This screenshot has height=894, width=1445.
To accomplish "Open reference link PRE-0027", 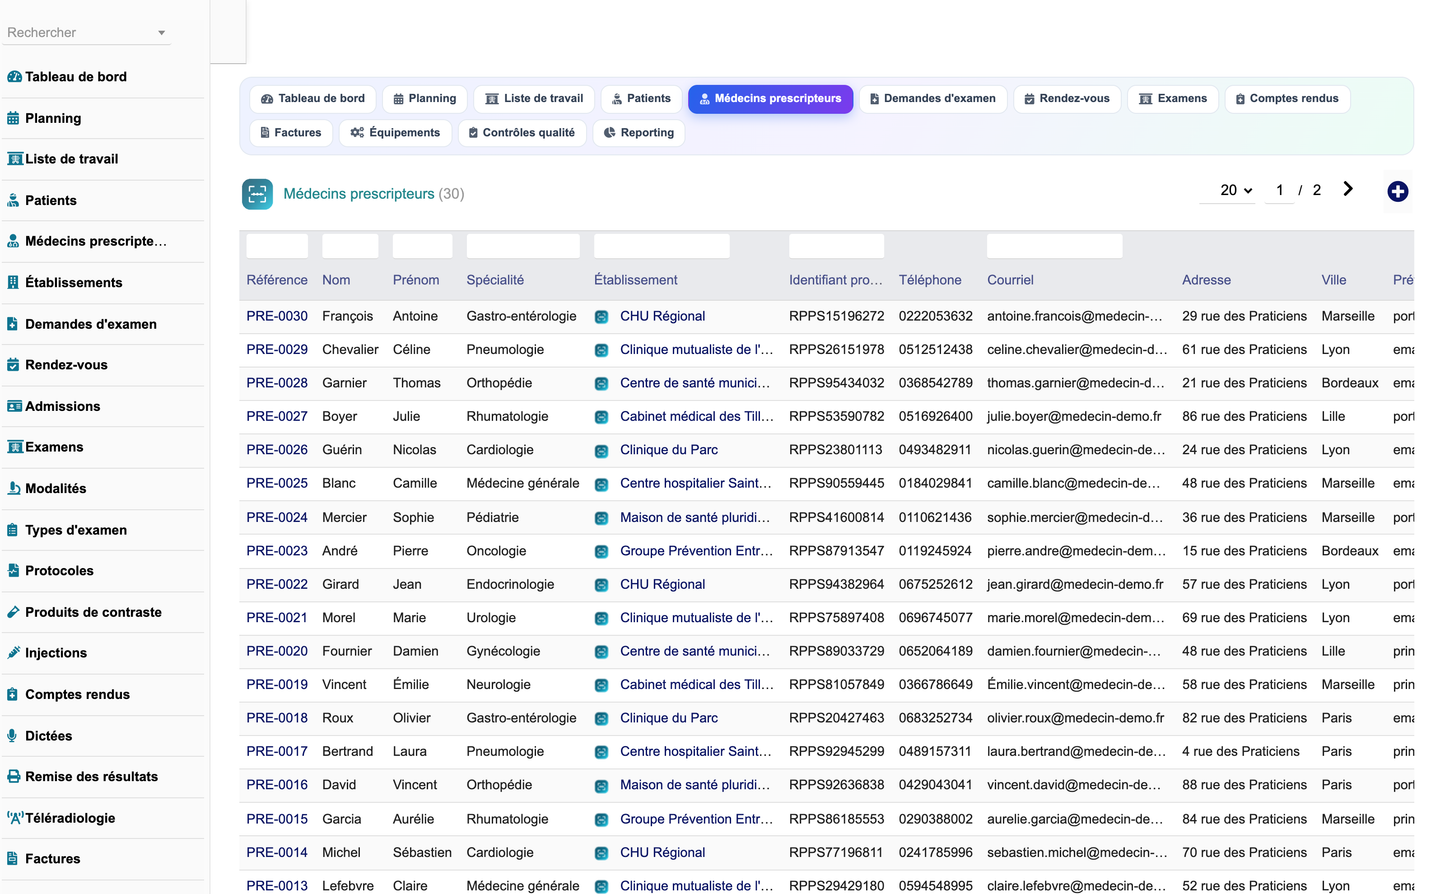I will [277, 416].
